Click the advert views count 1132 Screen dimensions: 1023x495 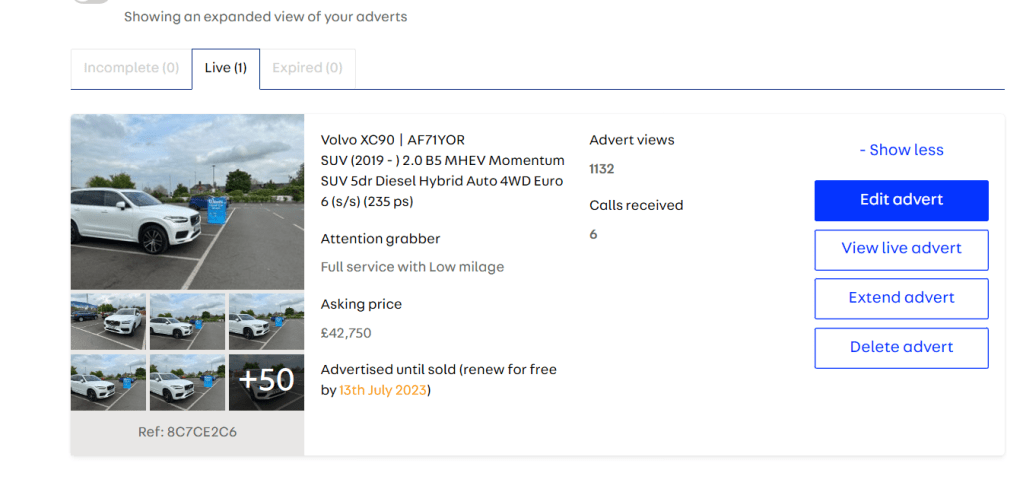tap(602, 170)
